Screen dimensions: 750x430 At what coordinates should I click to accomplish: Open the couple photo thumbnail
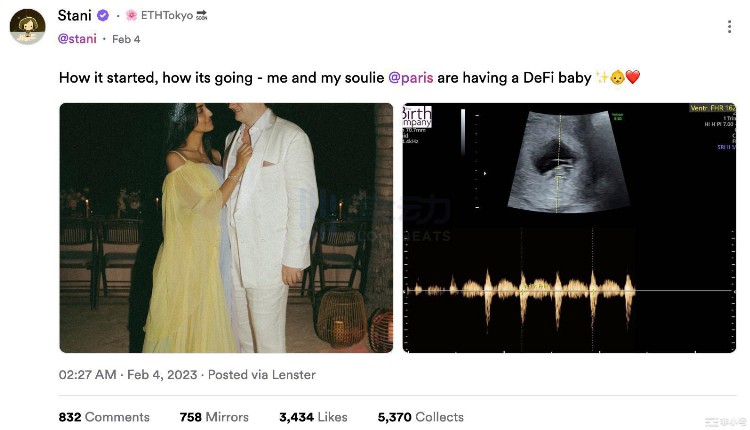[226, 228]
